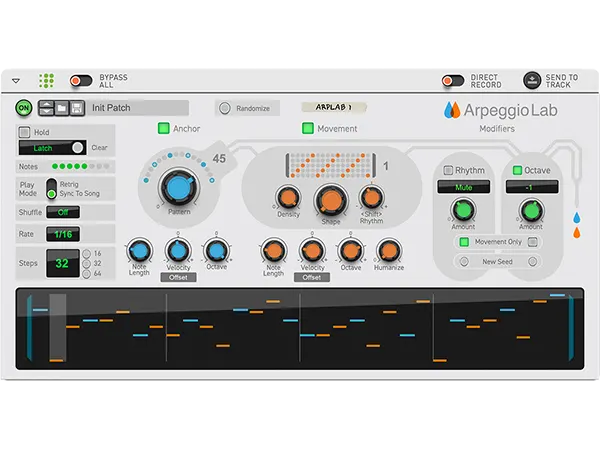Toggle the Latch slider switch
The height and width of the screenshot is (450, 600).
(53, 148)
